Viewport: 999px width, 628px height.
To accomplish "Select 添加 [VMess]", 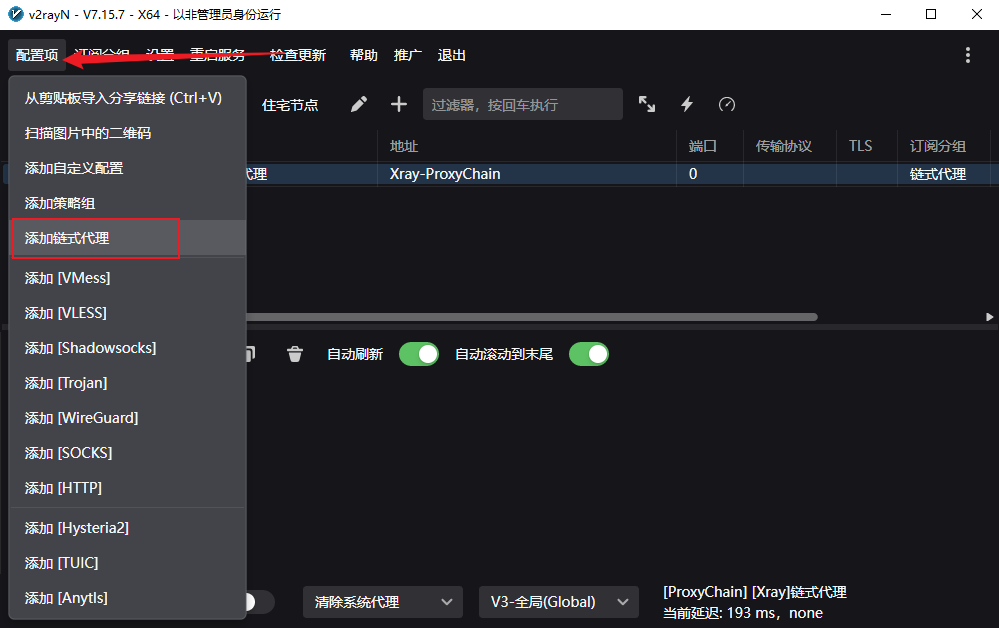I will pyautogui.click(x=128, y=278).
